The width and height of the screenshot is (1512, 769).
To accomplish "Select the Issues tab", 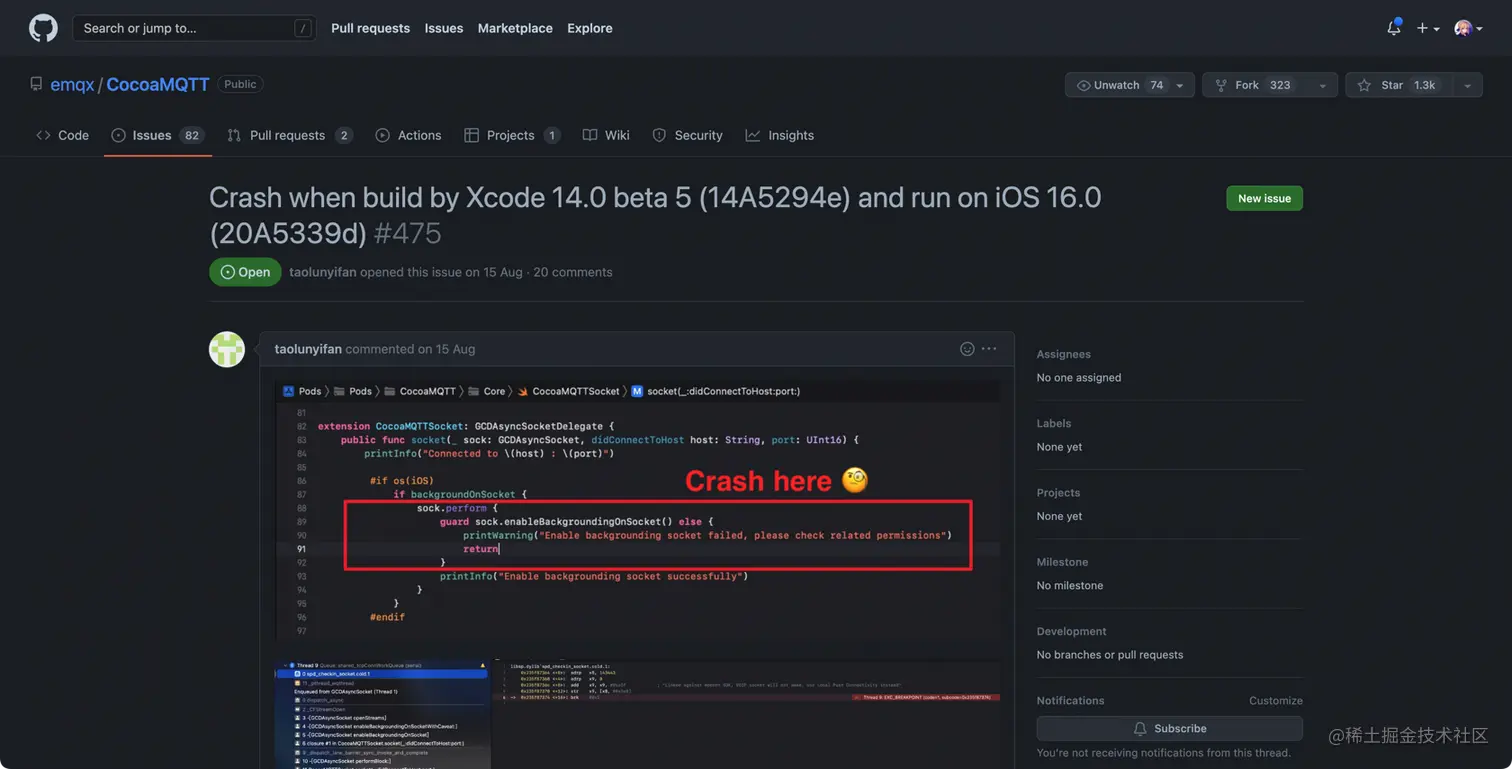I will pos(157,135).
